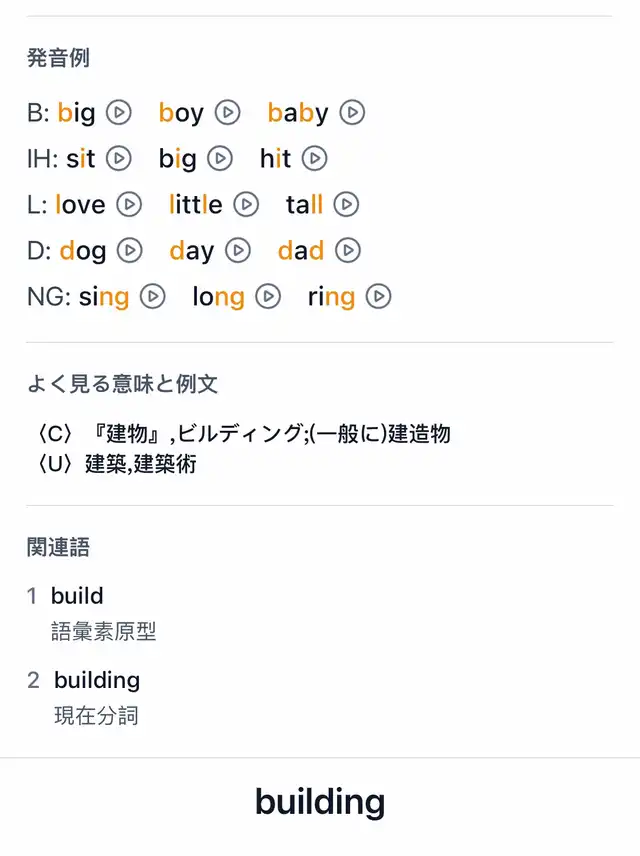Screen dimensions: 640x856
Task: Play audio for the word 'long'
Action: (x=268, y=296)
